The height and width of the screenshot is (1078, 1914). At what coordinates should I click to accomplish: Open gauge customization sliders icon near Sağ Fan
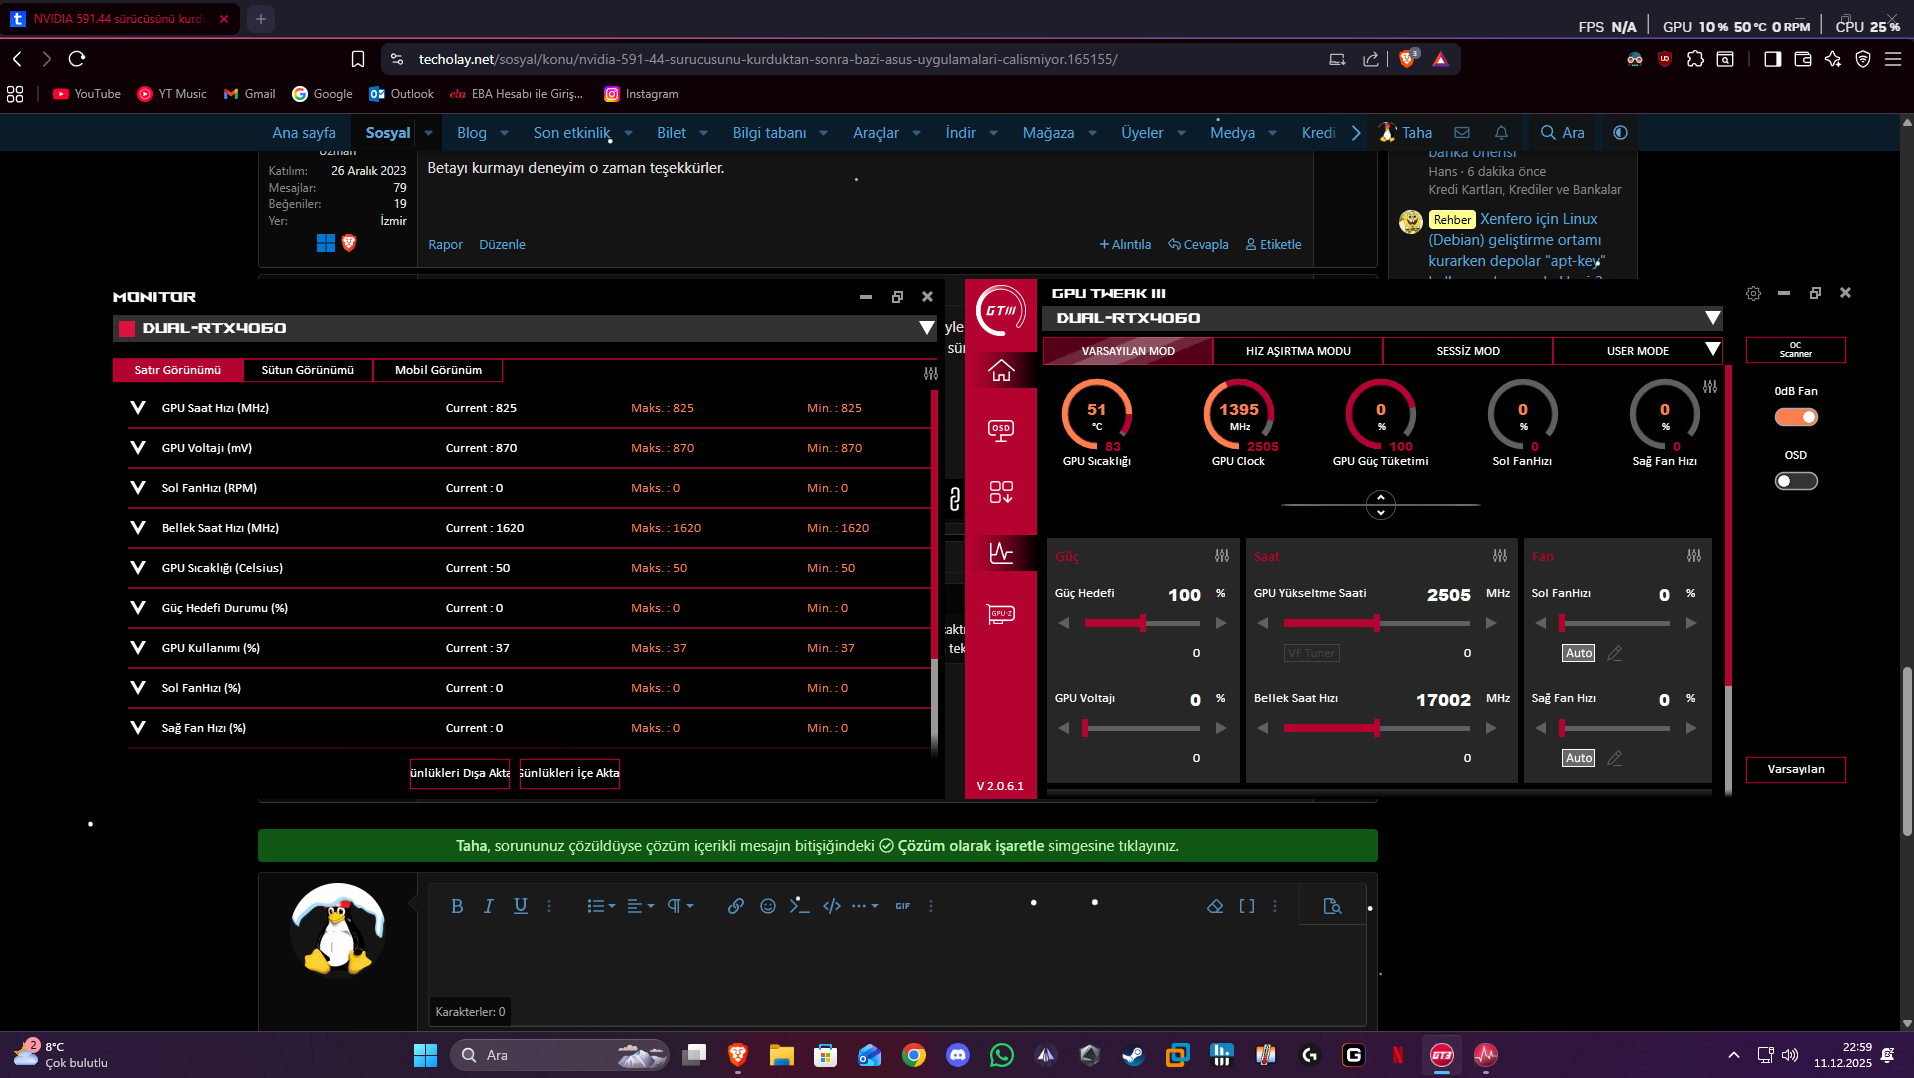tap(1710, 387)
